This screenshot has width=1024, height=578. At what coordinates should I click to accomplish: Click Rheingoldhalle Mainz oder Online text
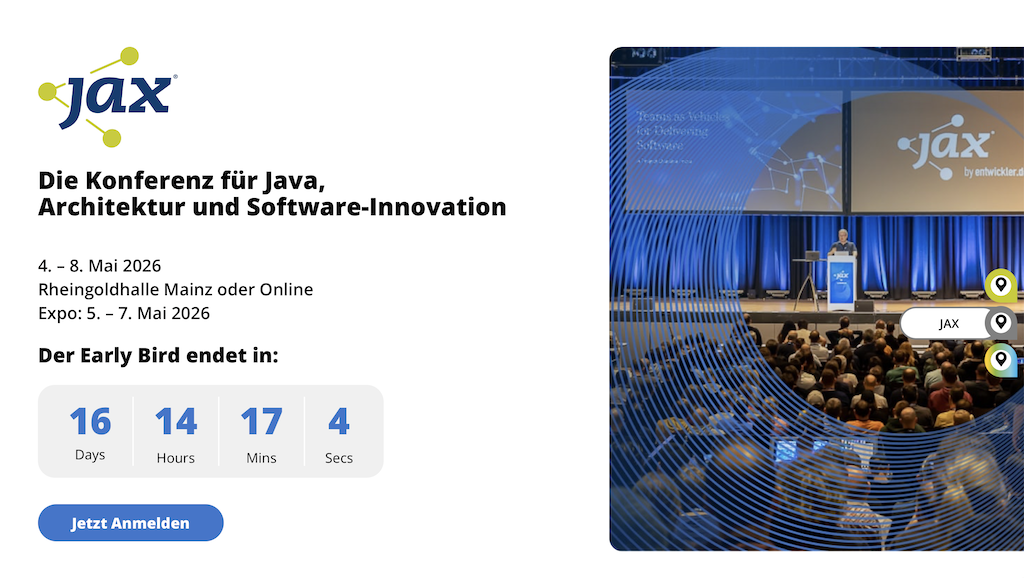(175, 290)
